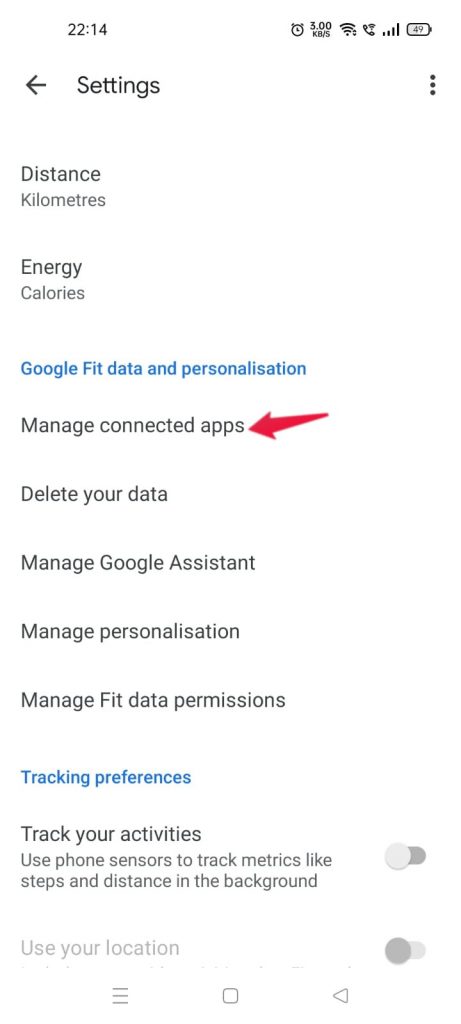Change the Distance unit setting
The width and height of the screenshot is (461, 1024).
pos(230,186)
